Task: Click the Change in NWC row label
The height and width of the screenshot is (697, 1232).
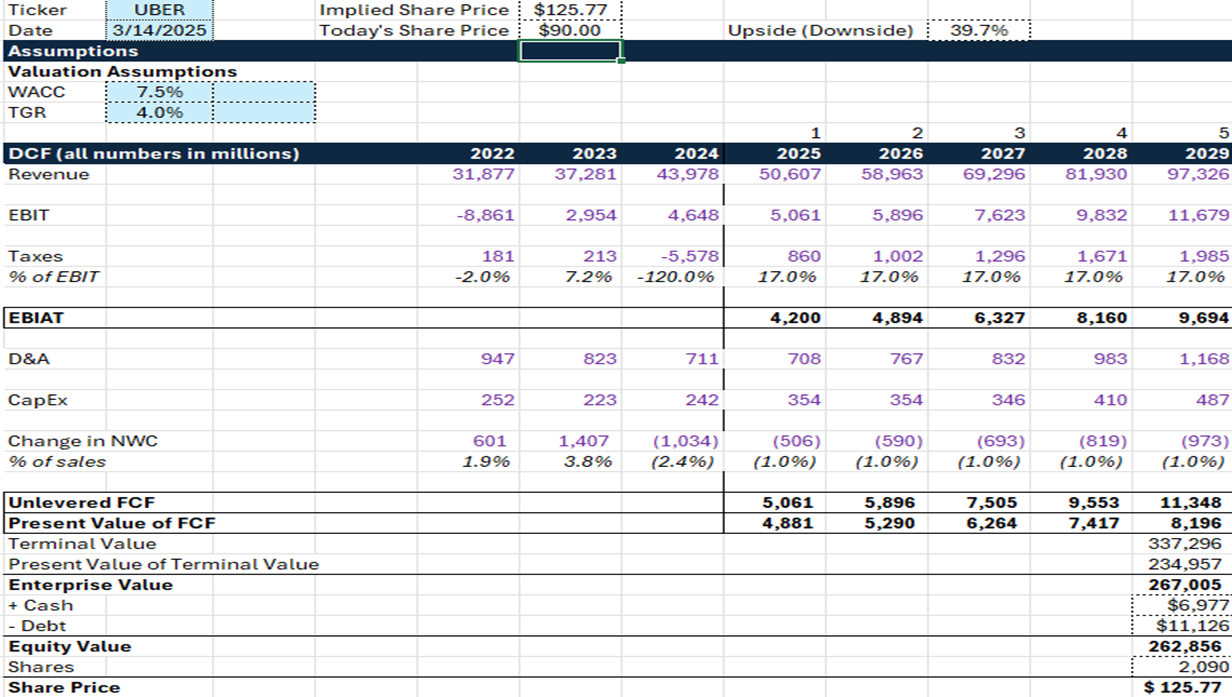Action: (x=83, y=441)
